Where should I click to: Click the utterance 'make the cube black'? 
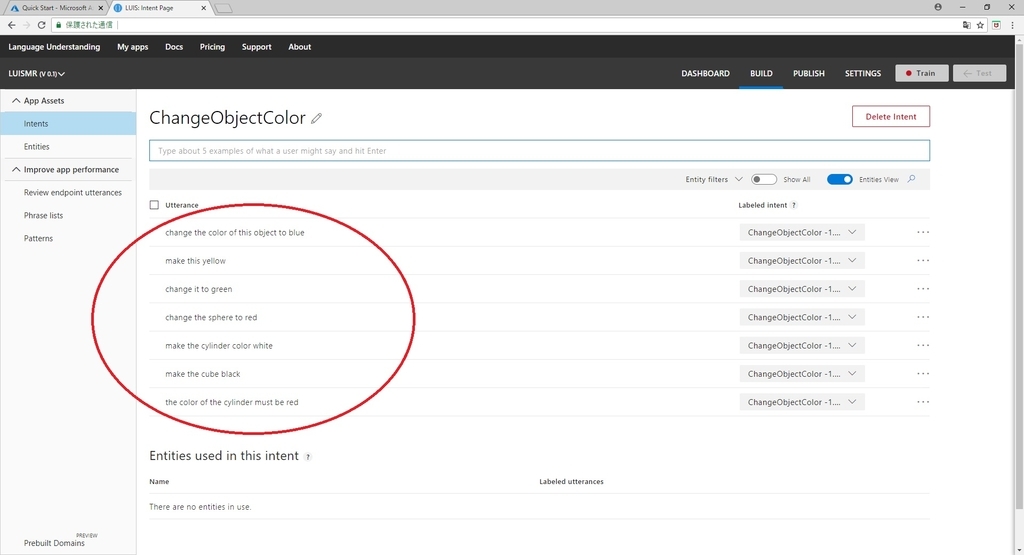(202, 374)
